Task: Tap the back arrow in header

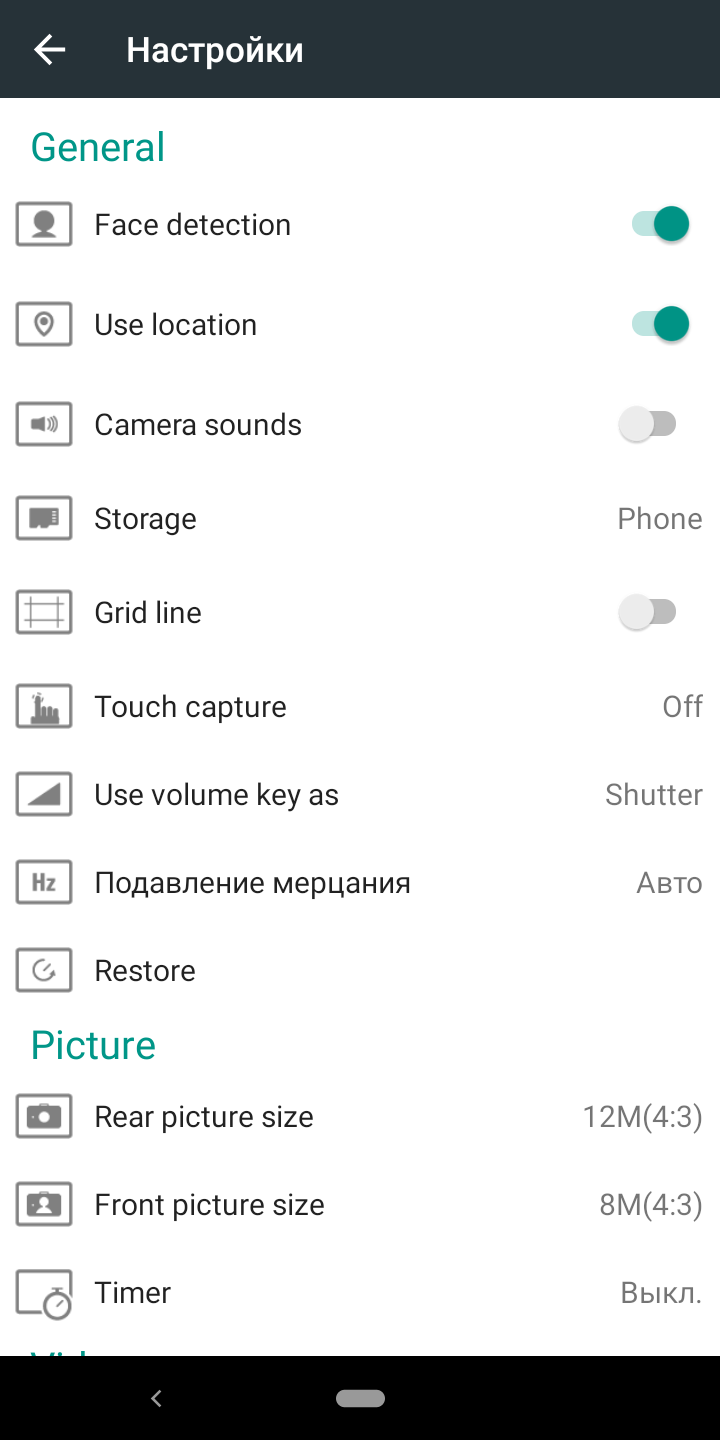Action: click(49, 50)
